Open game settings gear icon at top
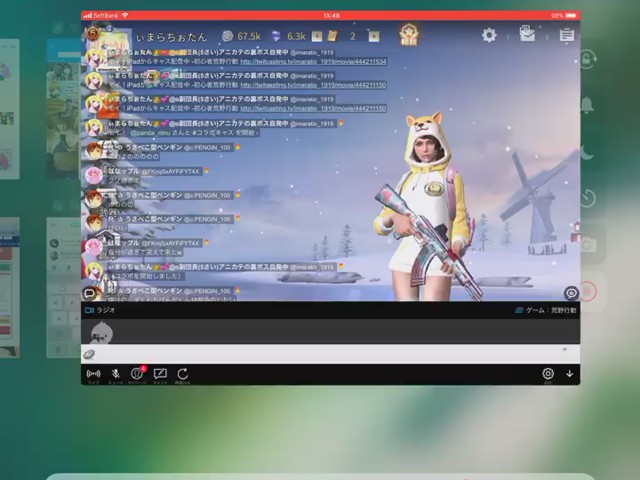The image size is (640, 480). pos(489,35)
